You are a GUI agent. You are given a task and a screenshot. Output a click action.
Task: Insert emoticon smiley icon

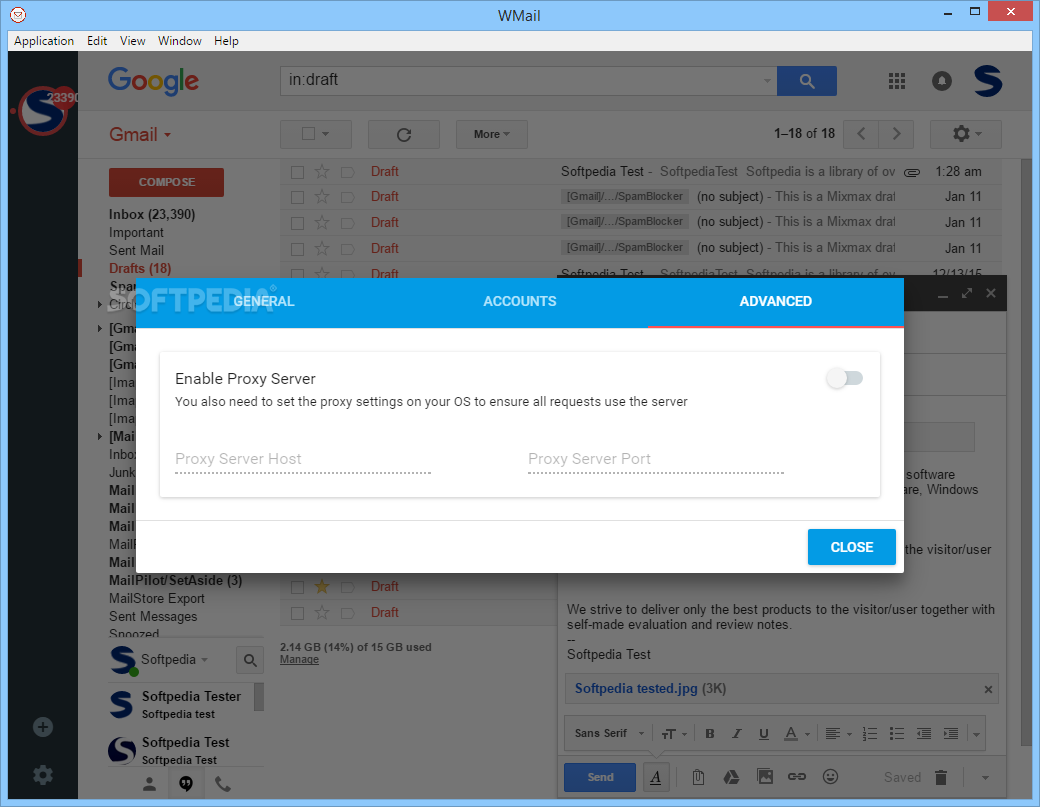(830, 776)
